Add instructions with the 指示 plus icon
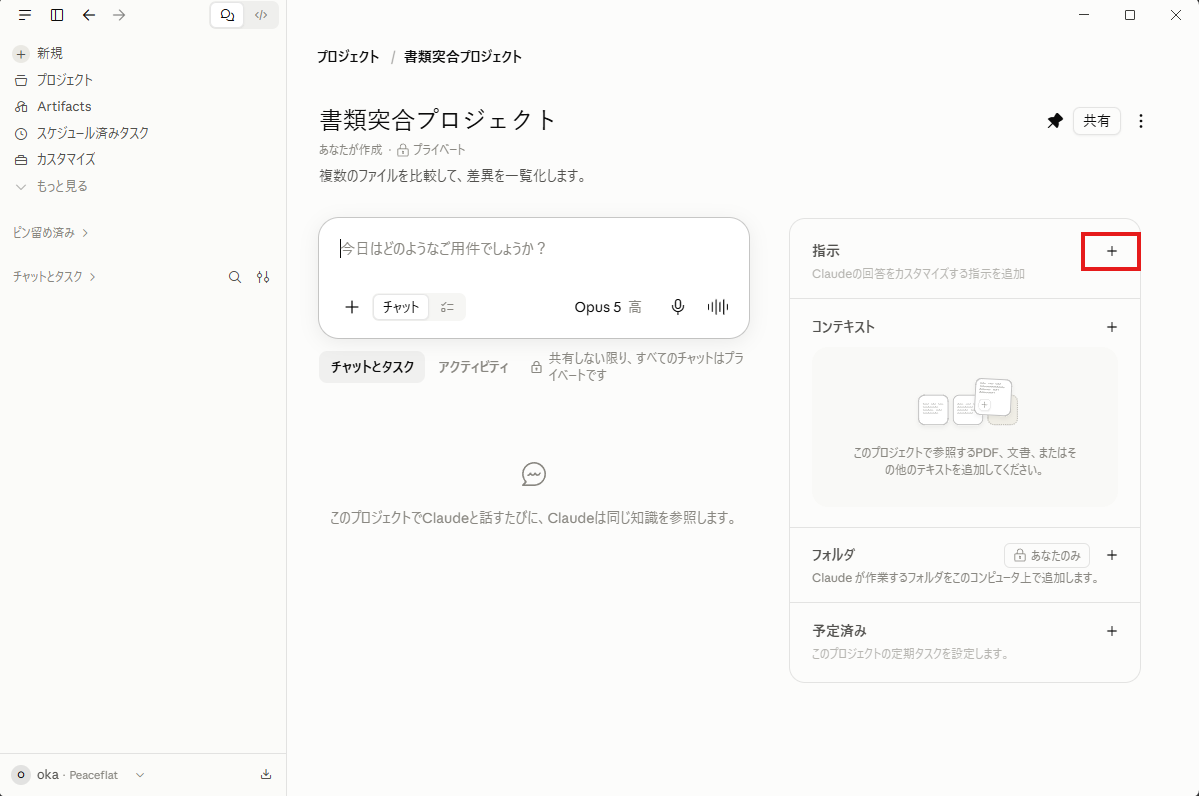This screenshot has width=1199, height=796. click(x=1112, y=252)
